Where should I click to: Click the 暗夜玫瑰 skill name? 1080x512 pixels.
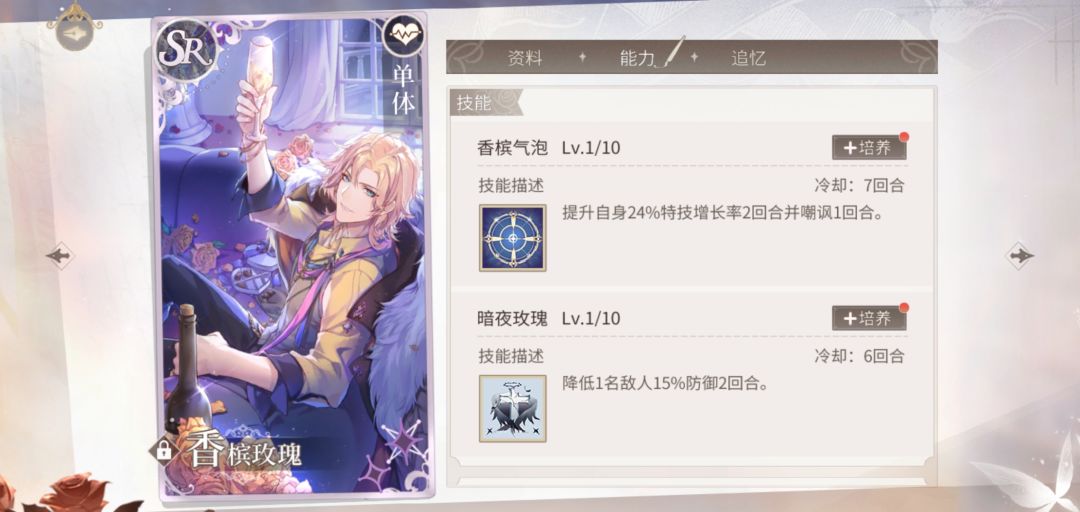[512, 318]
